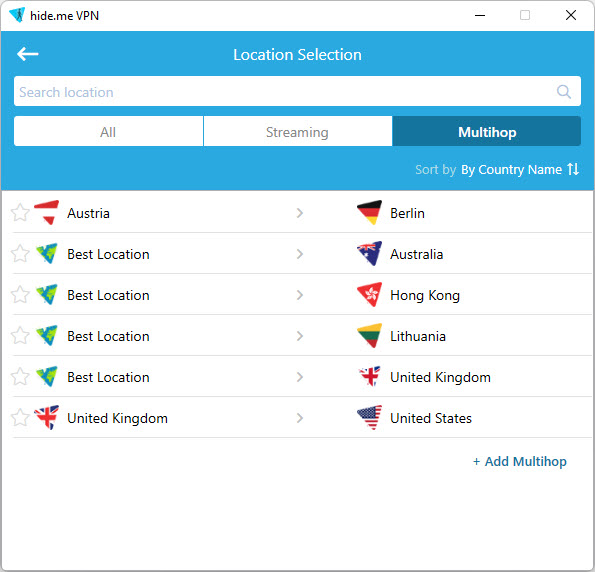Image resolution: width=595 pixels, height=572 pixels.
Task: Select the Multihop tab
Action: point(487,131)
